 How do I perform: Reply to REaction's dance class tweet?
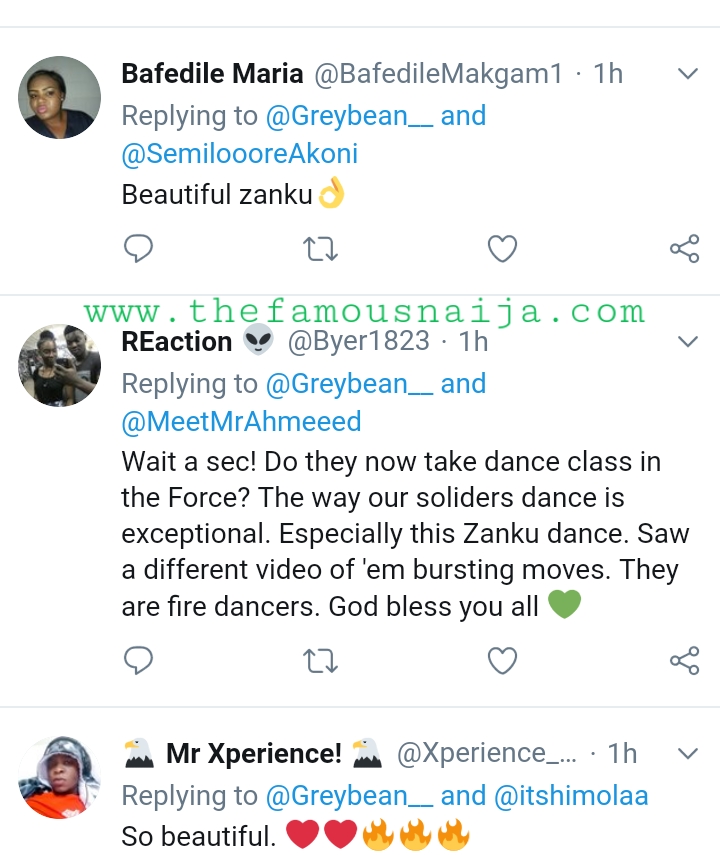pyautogui.click(x=139, y=660)
